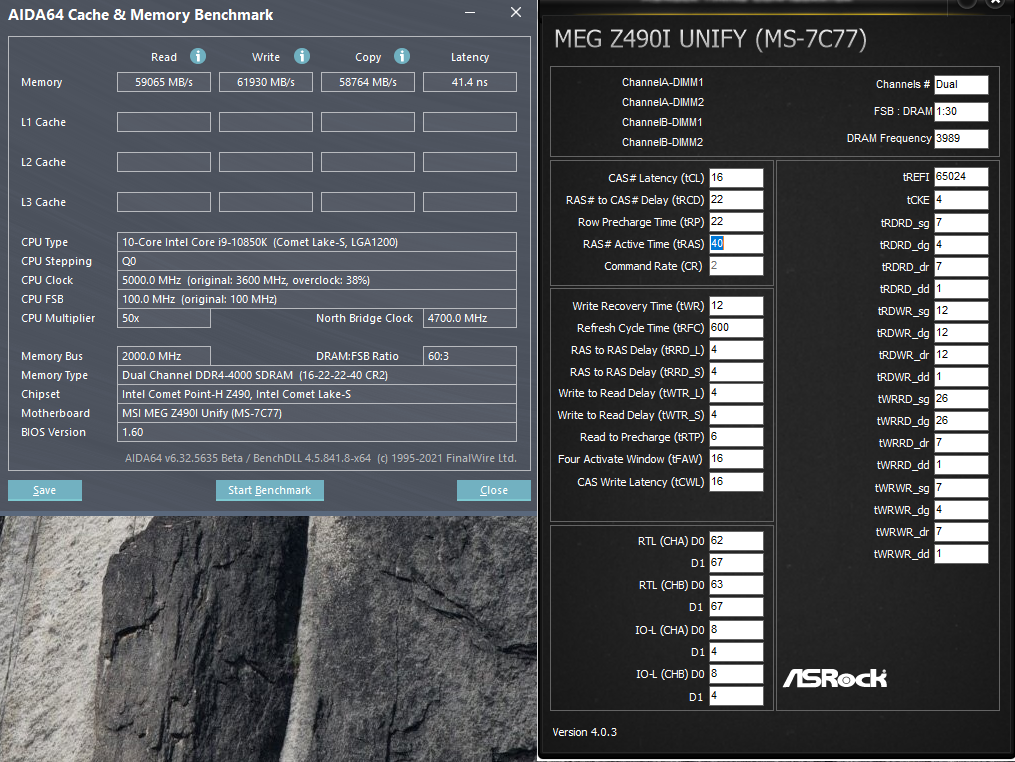Click the ASRock logo
The height and width of the screenshot is (762, 1015).
point(835,678)
